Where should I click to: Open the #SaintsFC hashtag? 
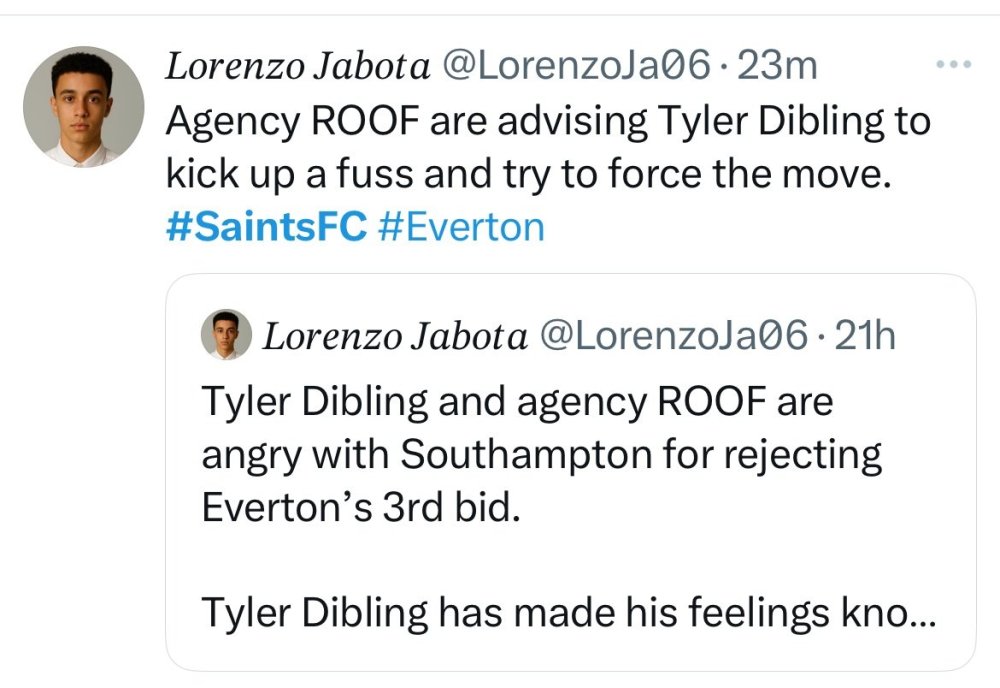[266, 227]
